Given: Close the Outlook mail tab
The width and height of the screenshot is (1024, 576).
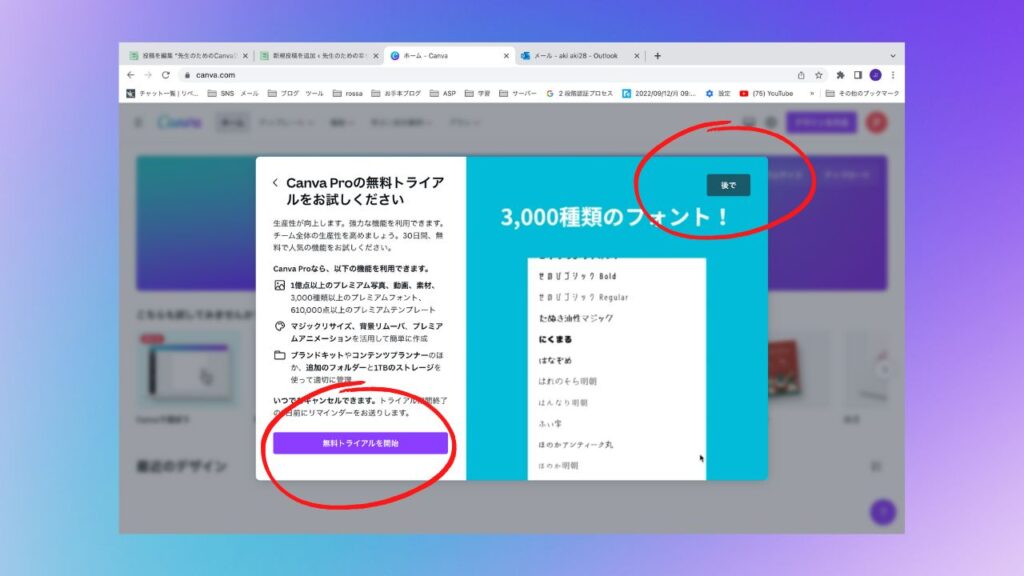Looking at the screenshot, I should (x=637, y=56).
